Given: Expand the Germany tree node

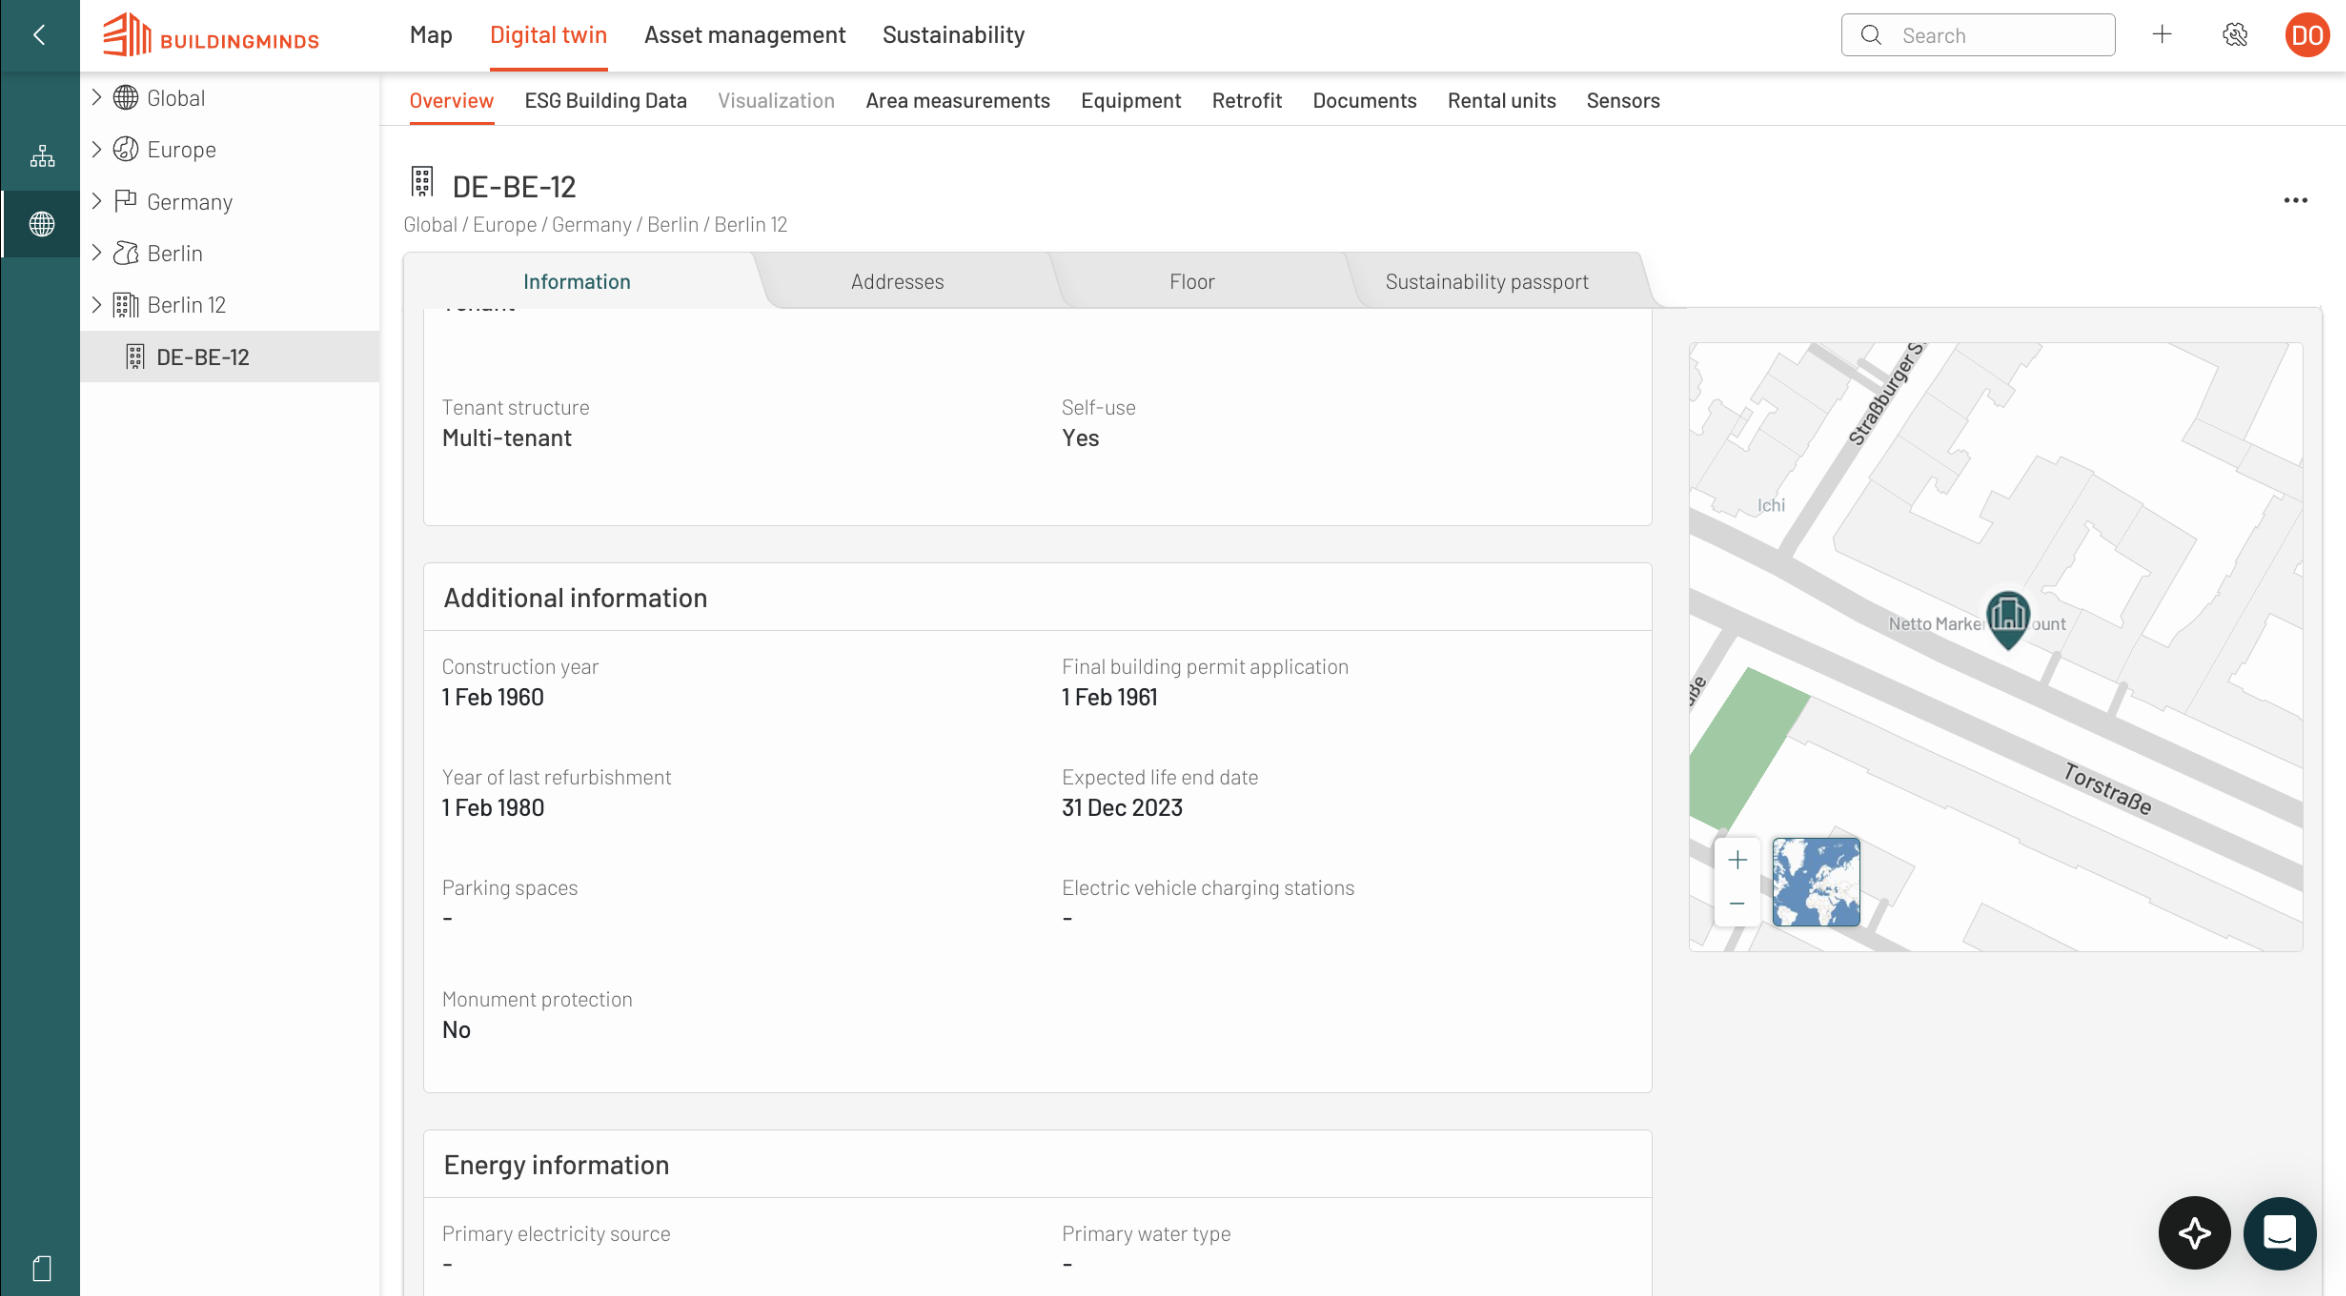Looking at the screenshot, I should click(96, 201).
